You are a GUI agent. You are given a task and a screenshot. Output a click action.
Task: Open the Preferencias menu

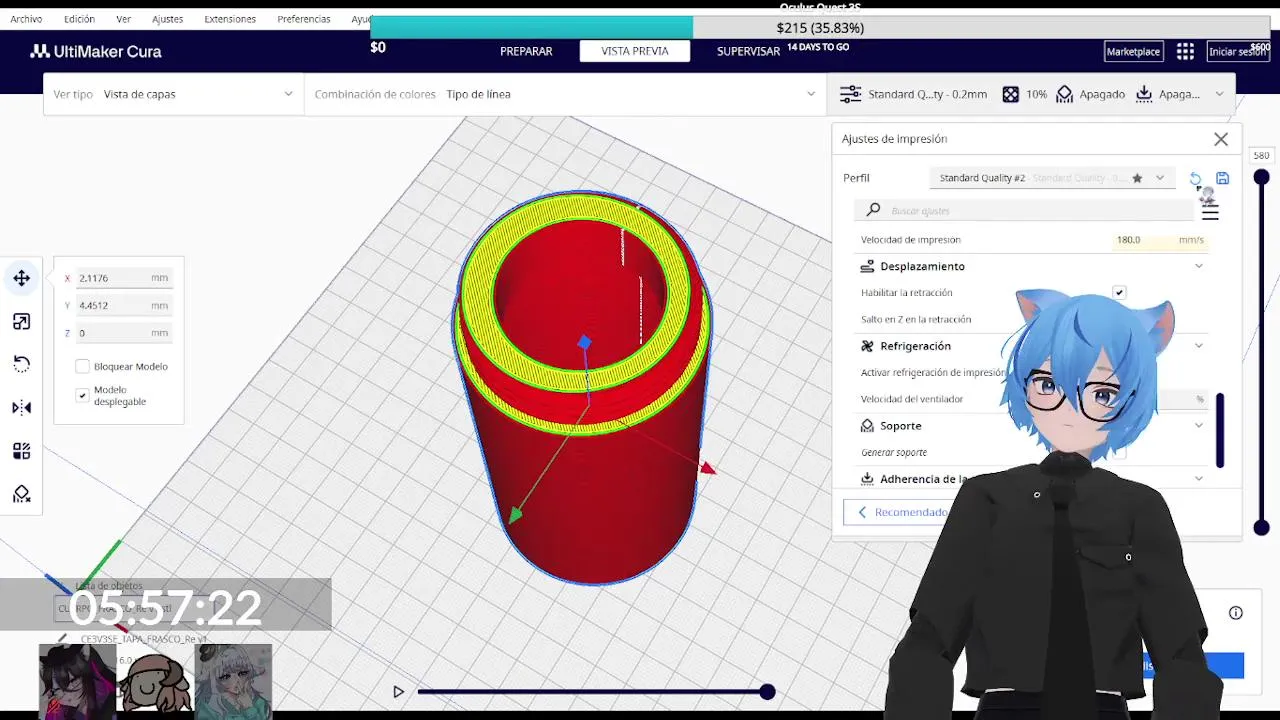[304, 19]
